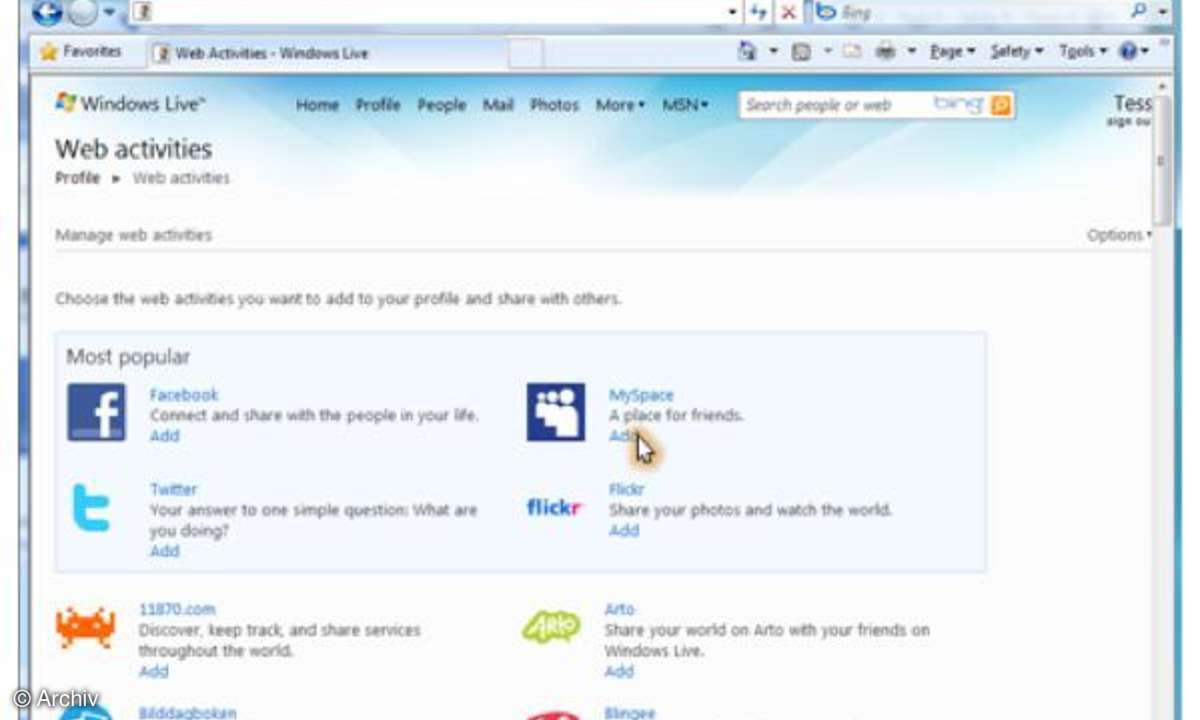Click Add under 11870.com
This screenshot has width=1200, height=720.
pos(154,671)
